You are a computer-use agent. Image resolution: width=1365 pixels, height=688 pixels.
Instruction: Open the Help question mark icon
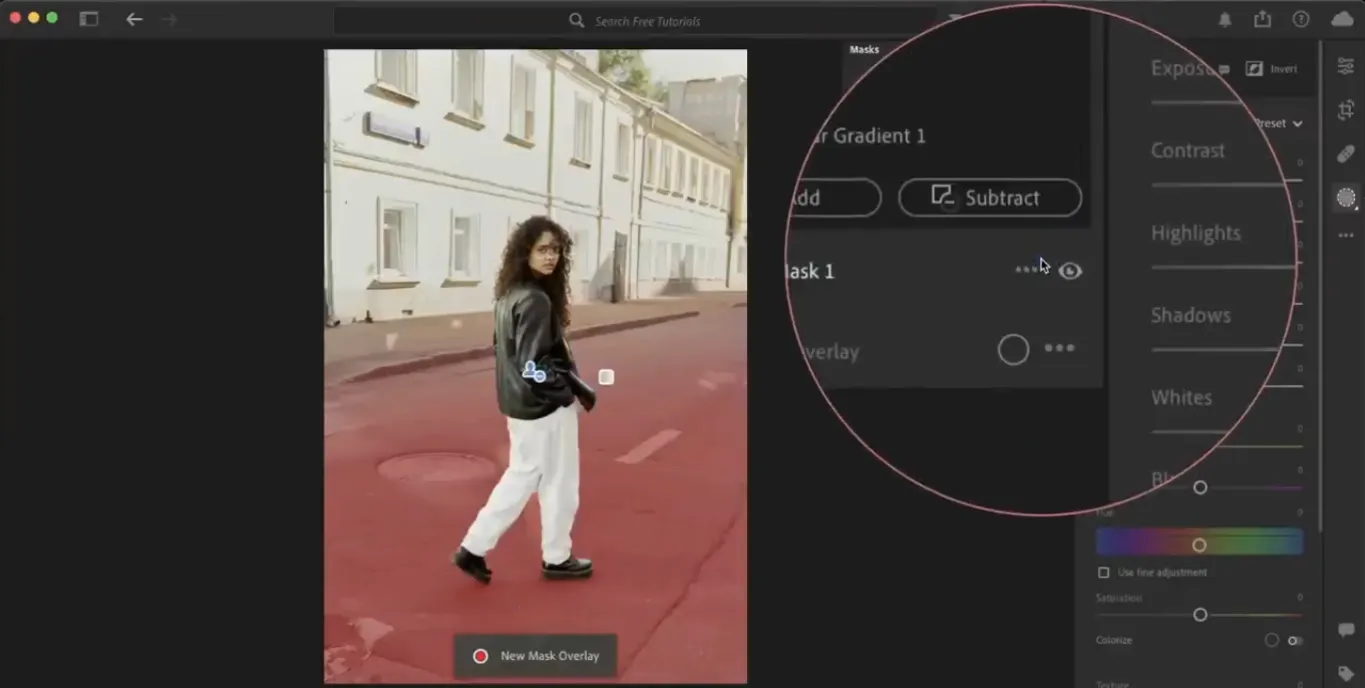coord(1300,20)
